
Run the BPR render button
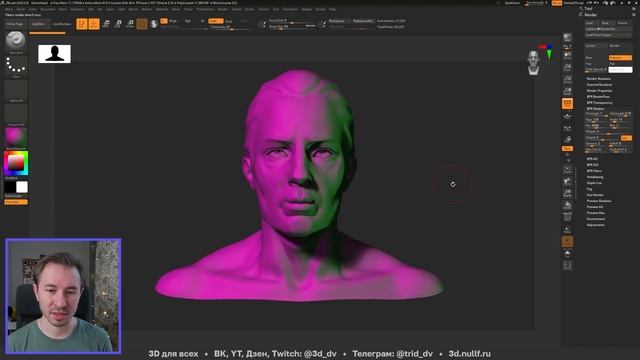(x=567, y=39)
